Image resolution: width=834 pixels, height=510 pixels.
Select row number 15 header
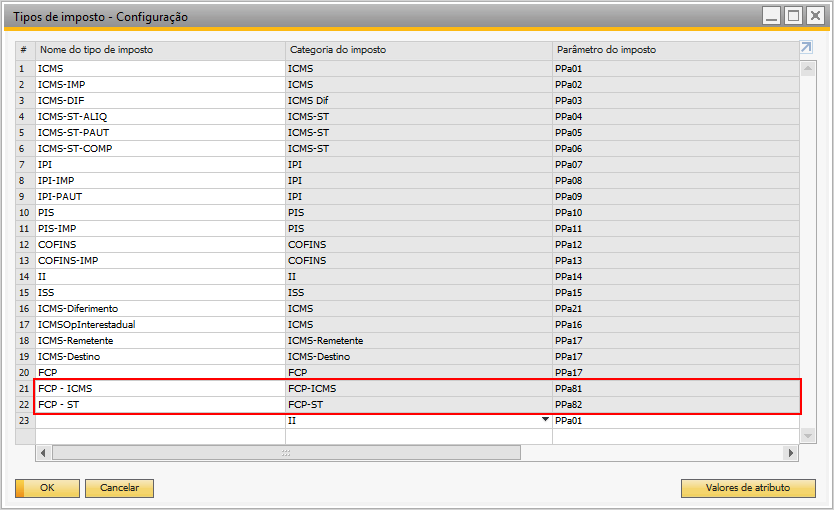(x=25, y=292)
